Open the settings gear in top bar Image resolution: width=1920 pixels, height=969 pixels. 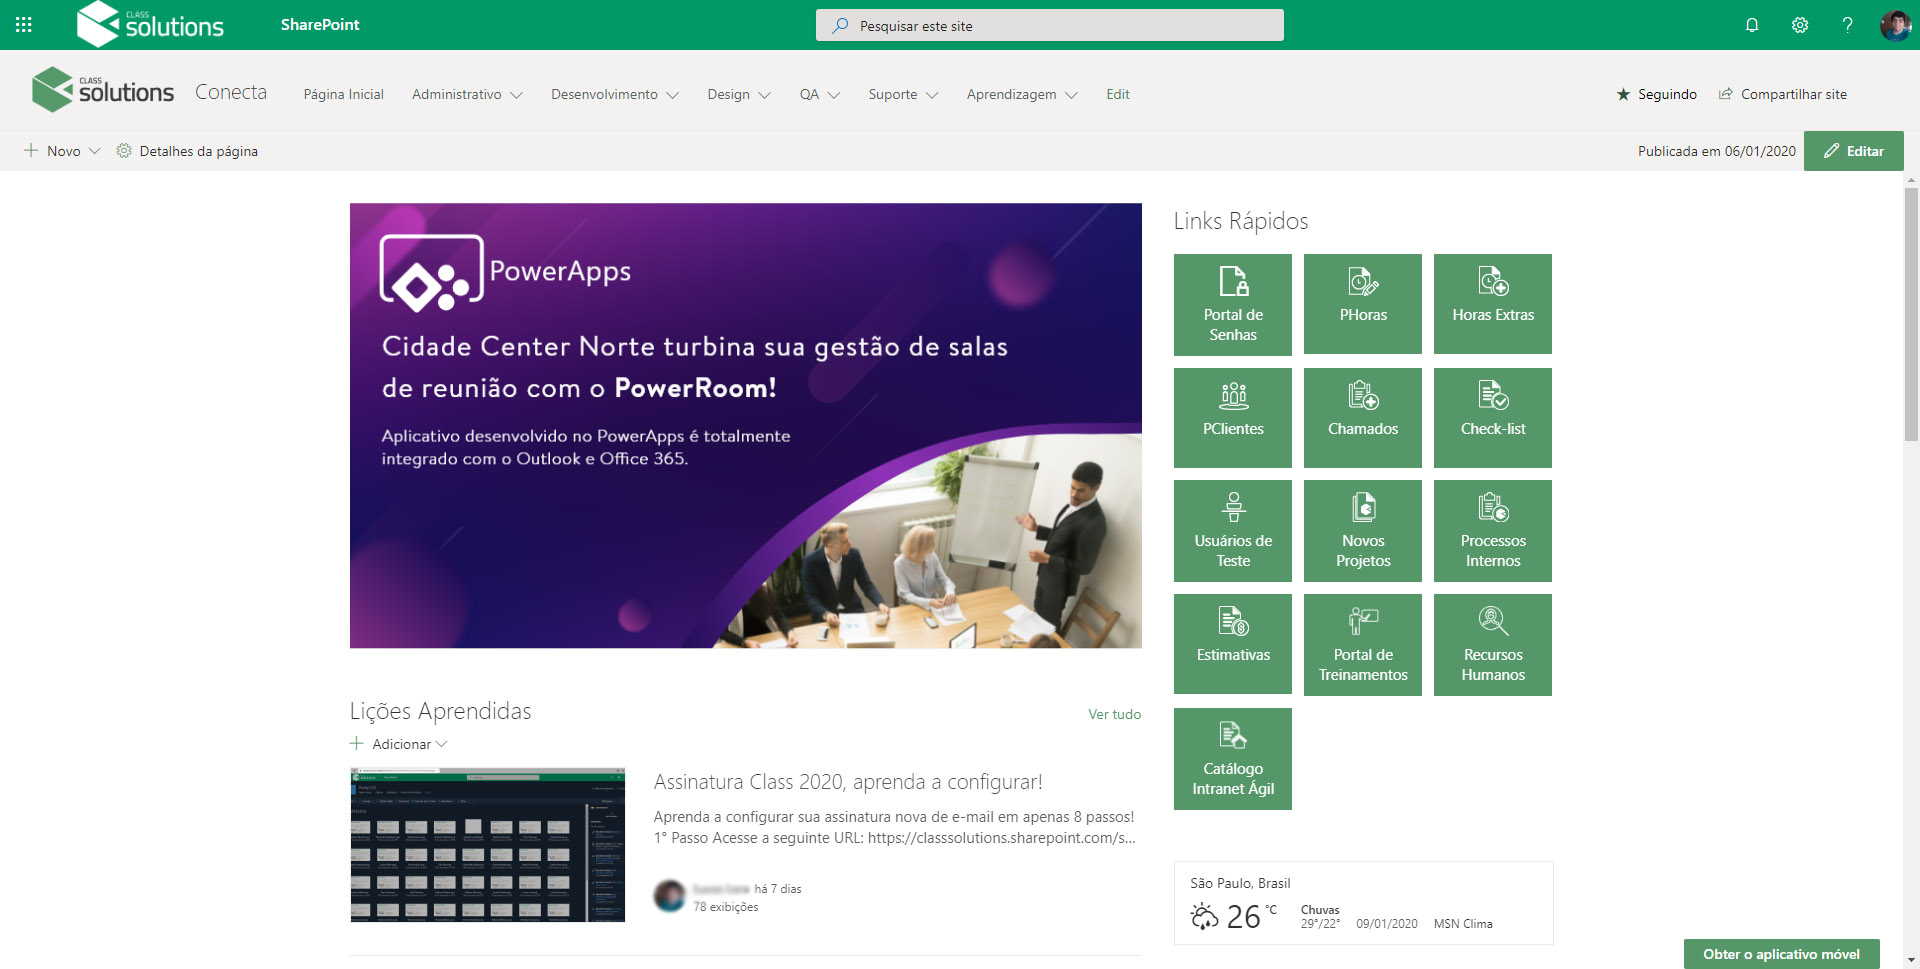pos(1800,25)
